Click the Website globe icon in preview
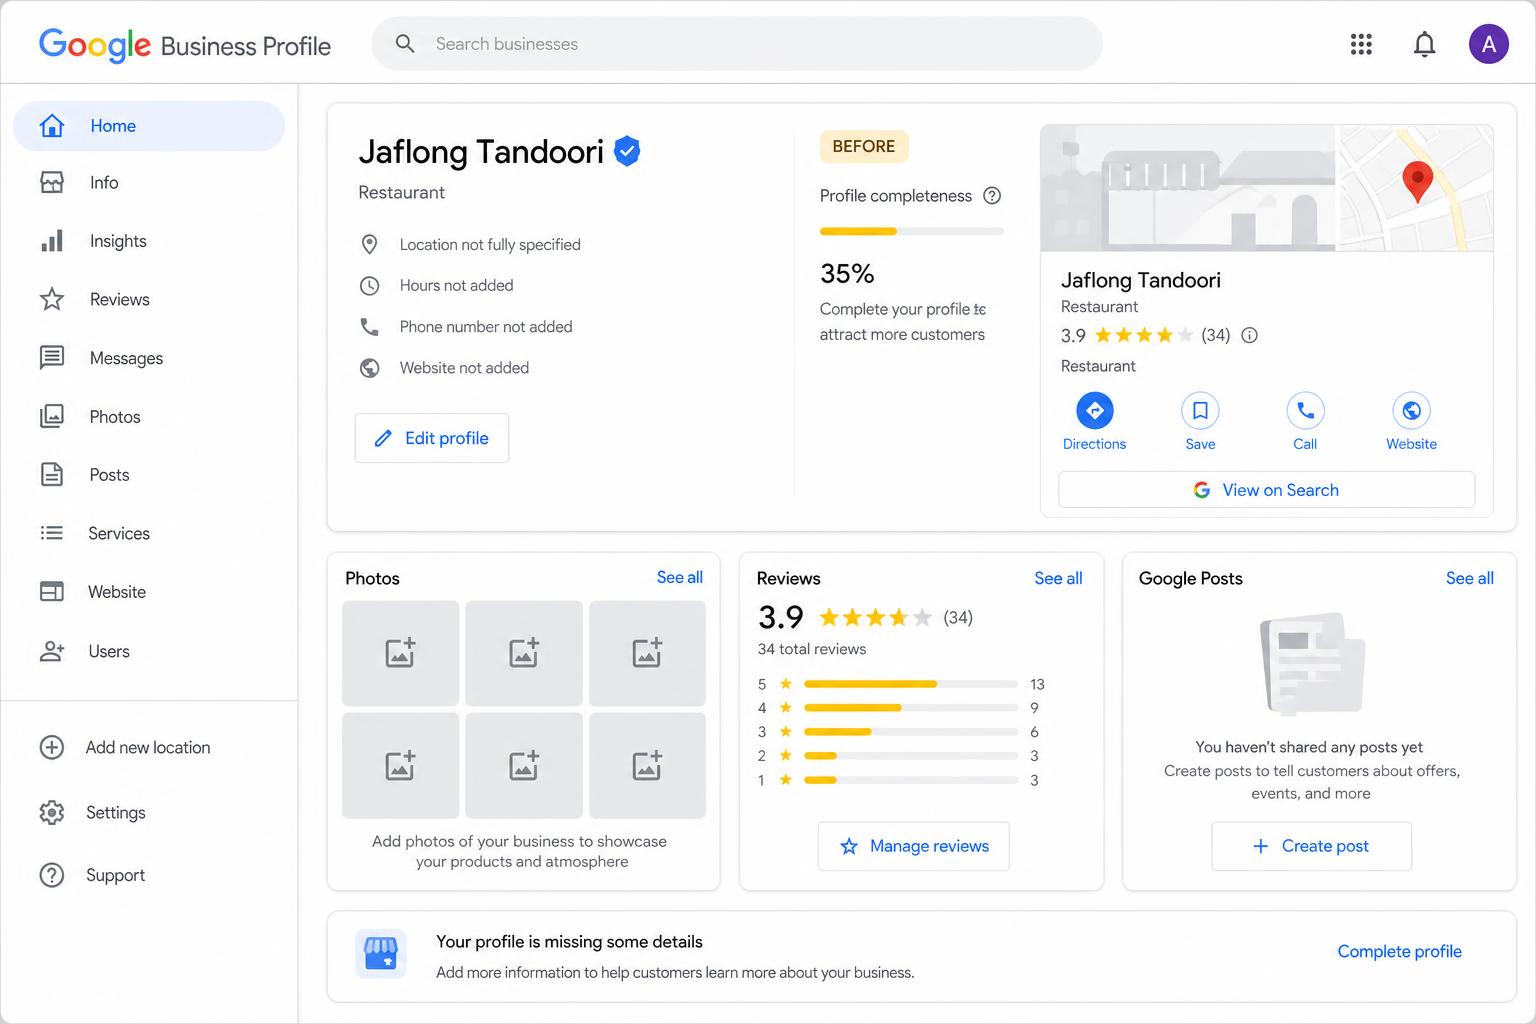Image resolution: width=1536 pixels, height=1024 pixels. [x=1411, y=410]
